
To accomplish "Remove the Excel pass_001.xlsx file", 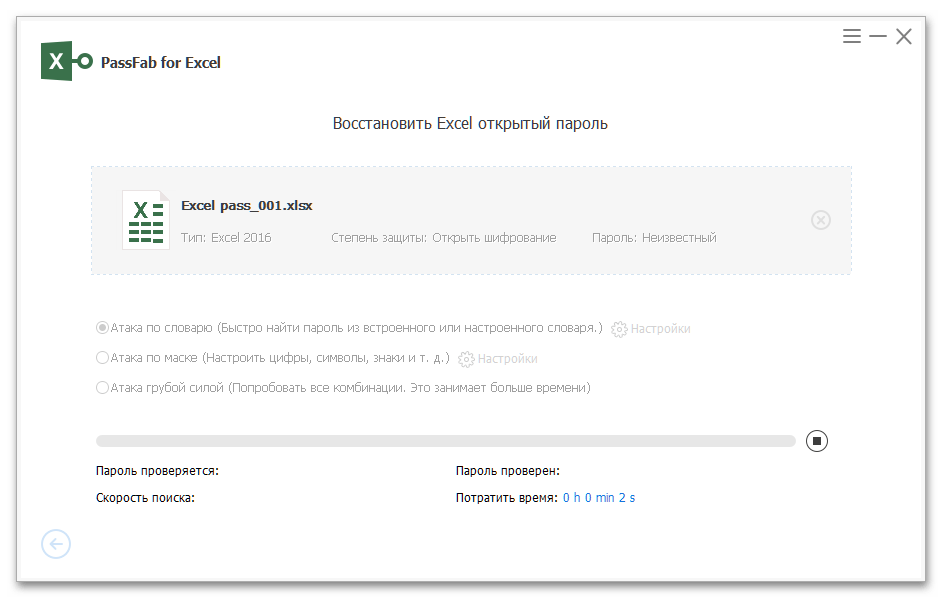I will pyautogui.click(x=820, y=220).
